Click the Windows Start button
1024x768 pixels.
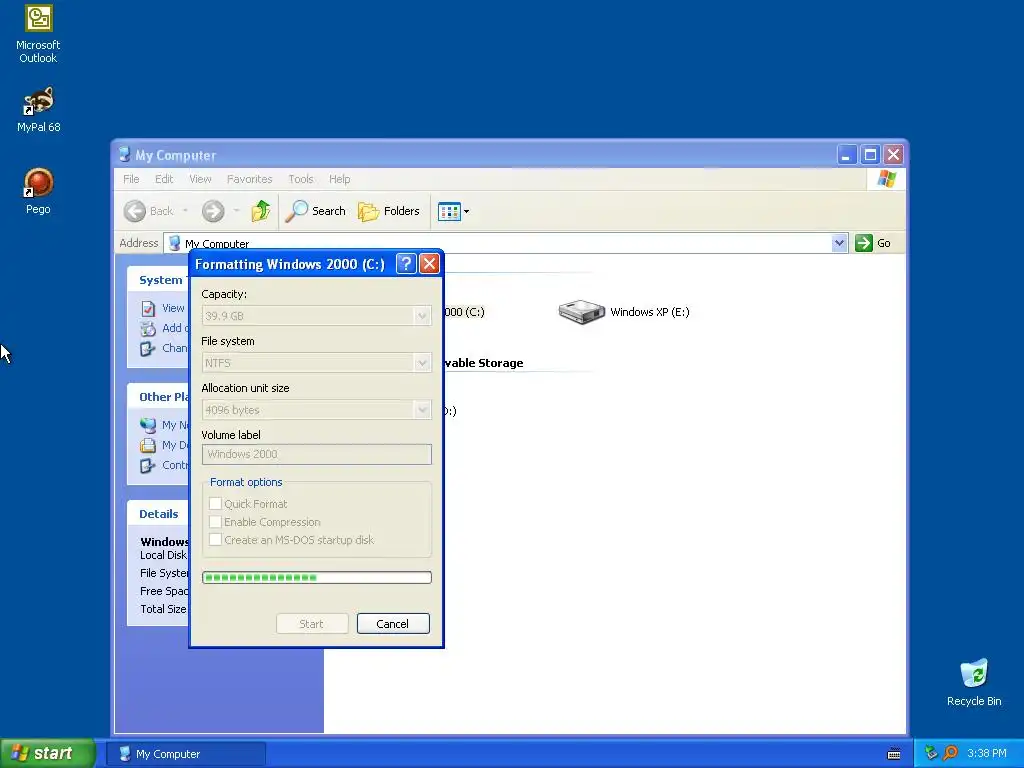click(47, 753)
